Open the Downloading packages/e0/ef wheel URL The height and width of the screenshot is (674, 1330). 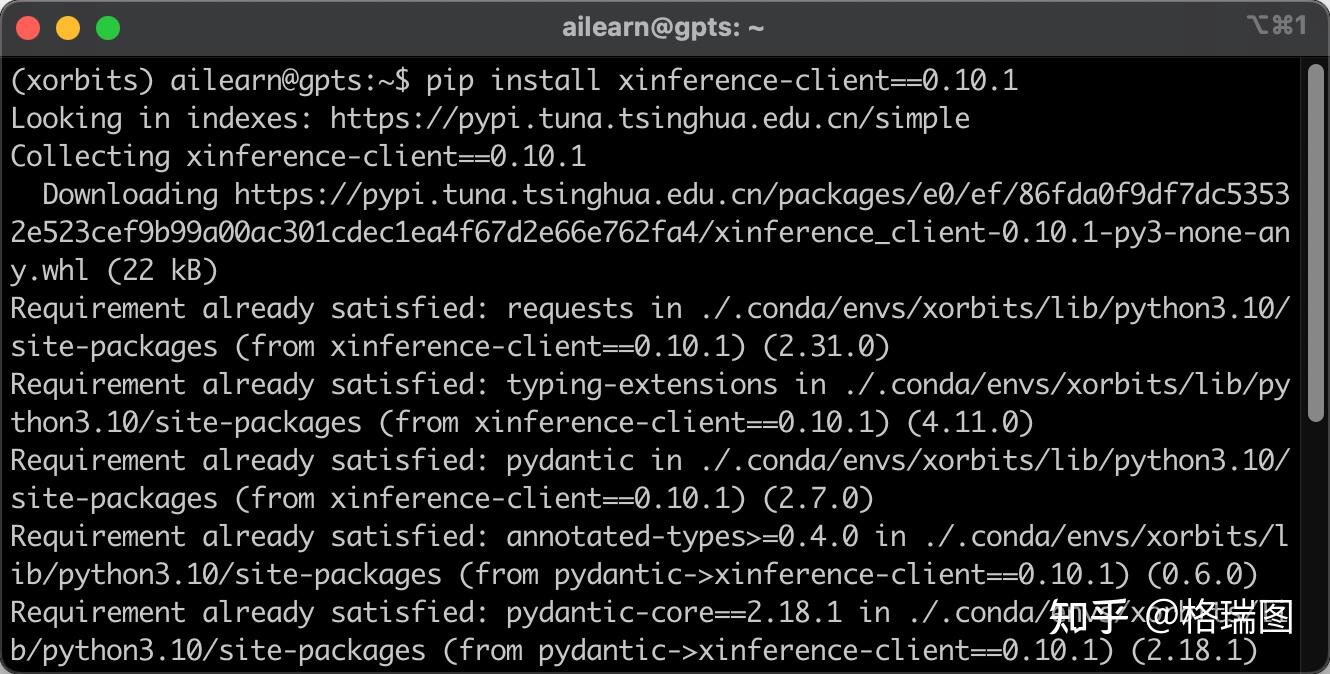point(650,233)
